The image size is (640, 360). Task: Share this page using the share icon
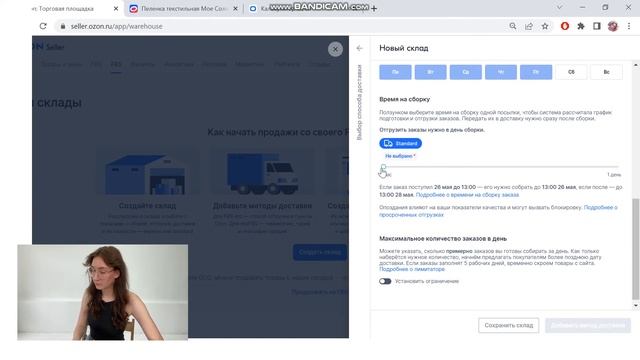[x=529, y=26]
